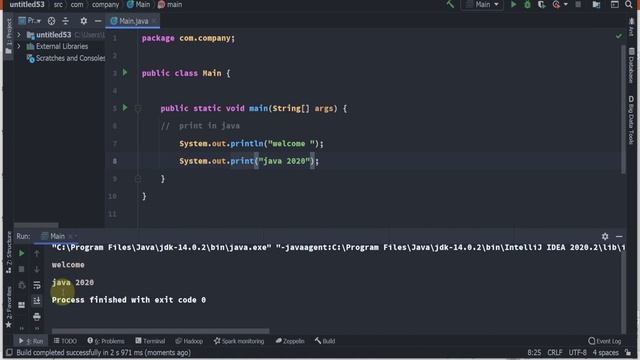Toggle the read-only lock icon in the status bar
This screenshot has width=640, height=360.
pos(628,353)
